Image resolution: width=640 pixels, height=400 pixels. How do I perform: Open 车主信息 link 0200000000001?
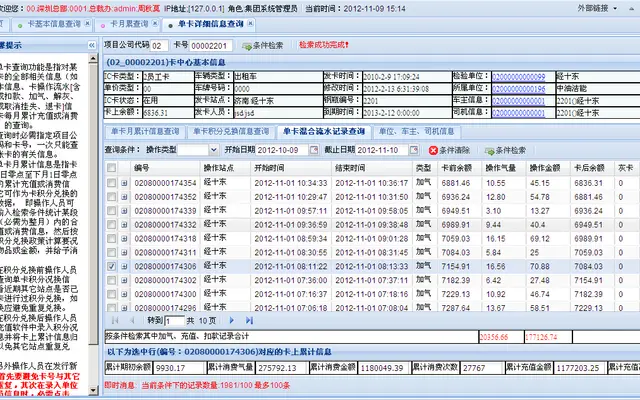(518, 101)
